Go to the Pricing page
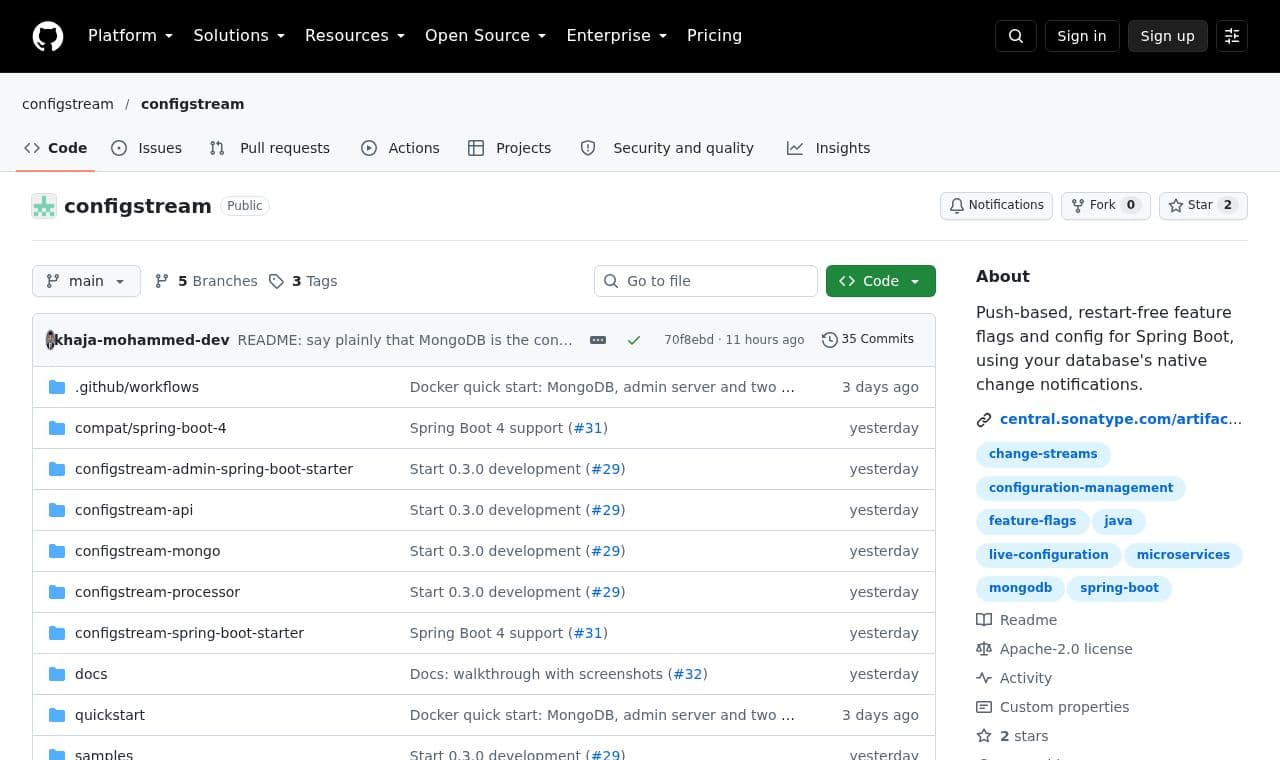 [714, 36]
